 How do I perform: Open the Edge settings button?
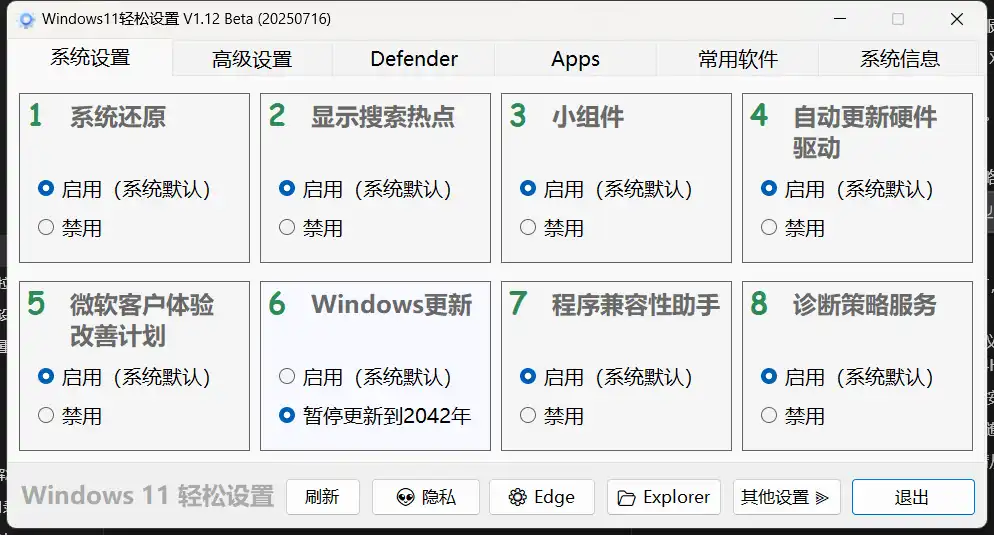(x=542, y=497)
